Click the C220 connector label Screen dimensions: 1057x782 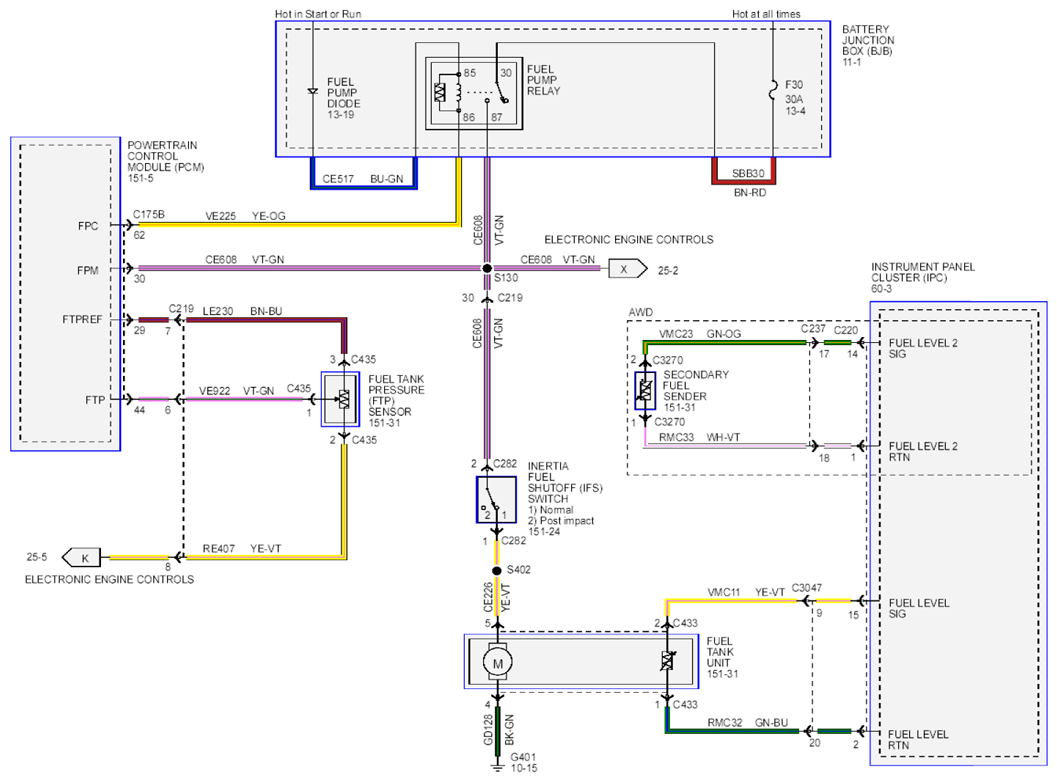846,330
